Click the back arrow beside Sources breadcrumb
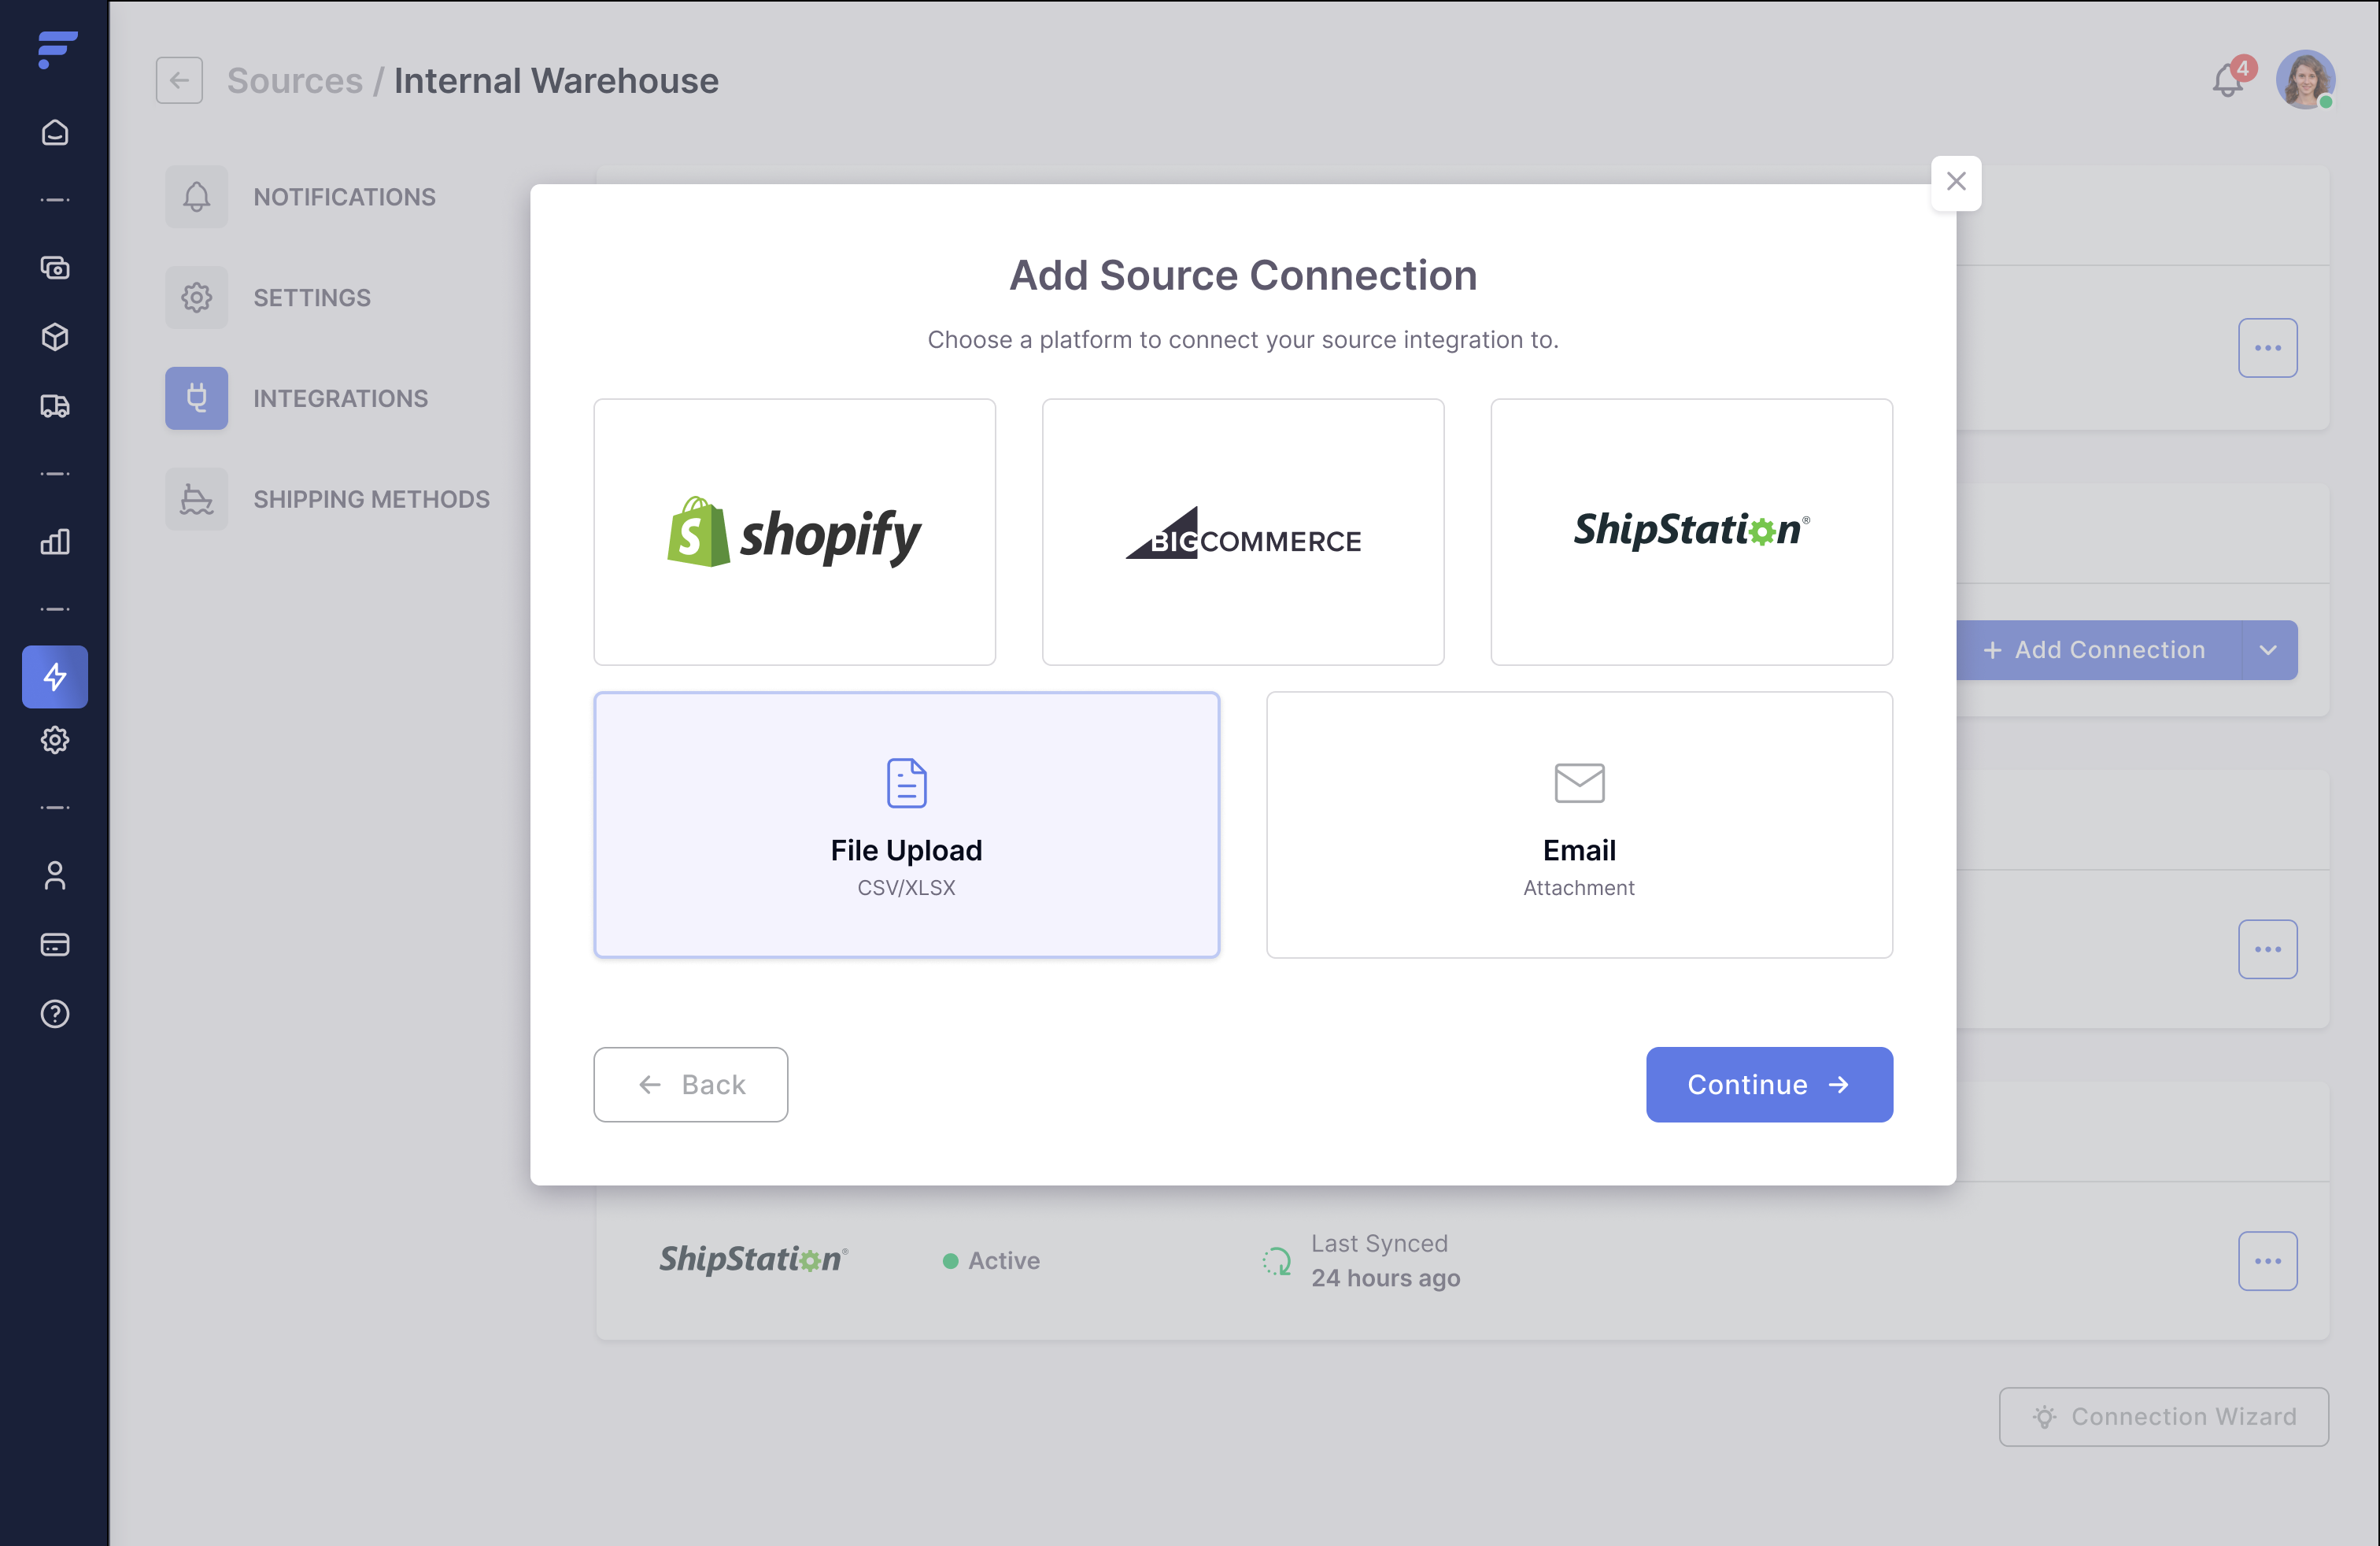 coord(179,80)
